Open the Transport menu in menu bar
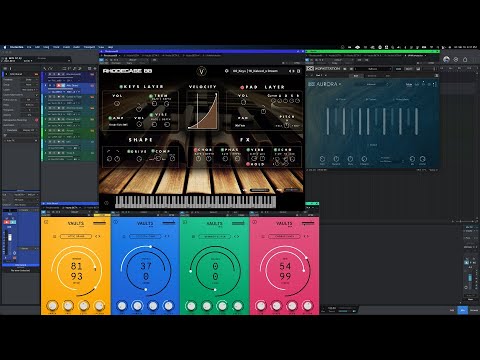This screenshot has height=360, width=480. pyautogui.click(x=89, y=47)
